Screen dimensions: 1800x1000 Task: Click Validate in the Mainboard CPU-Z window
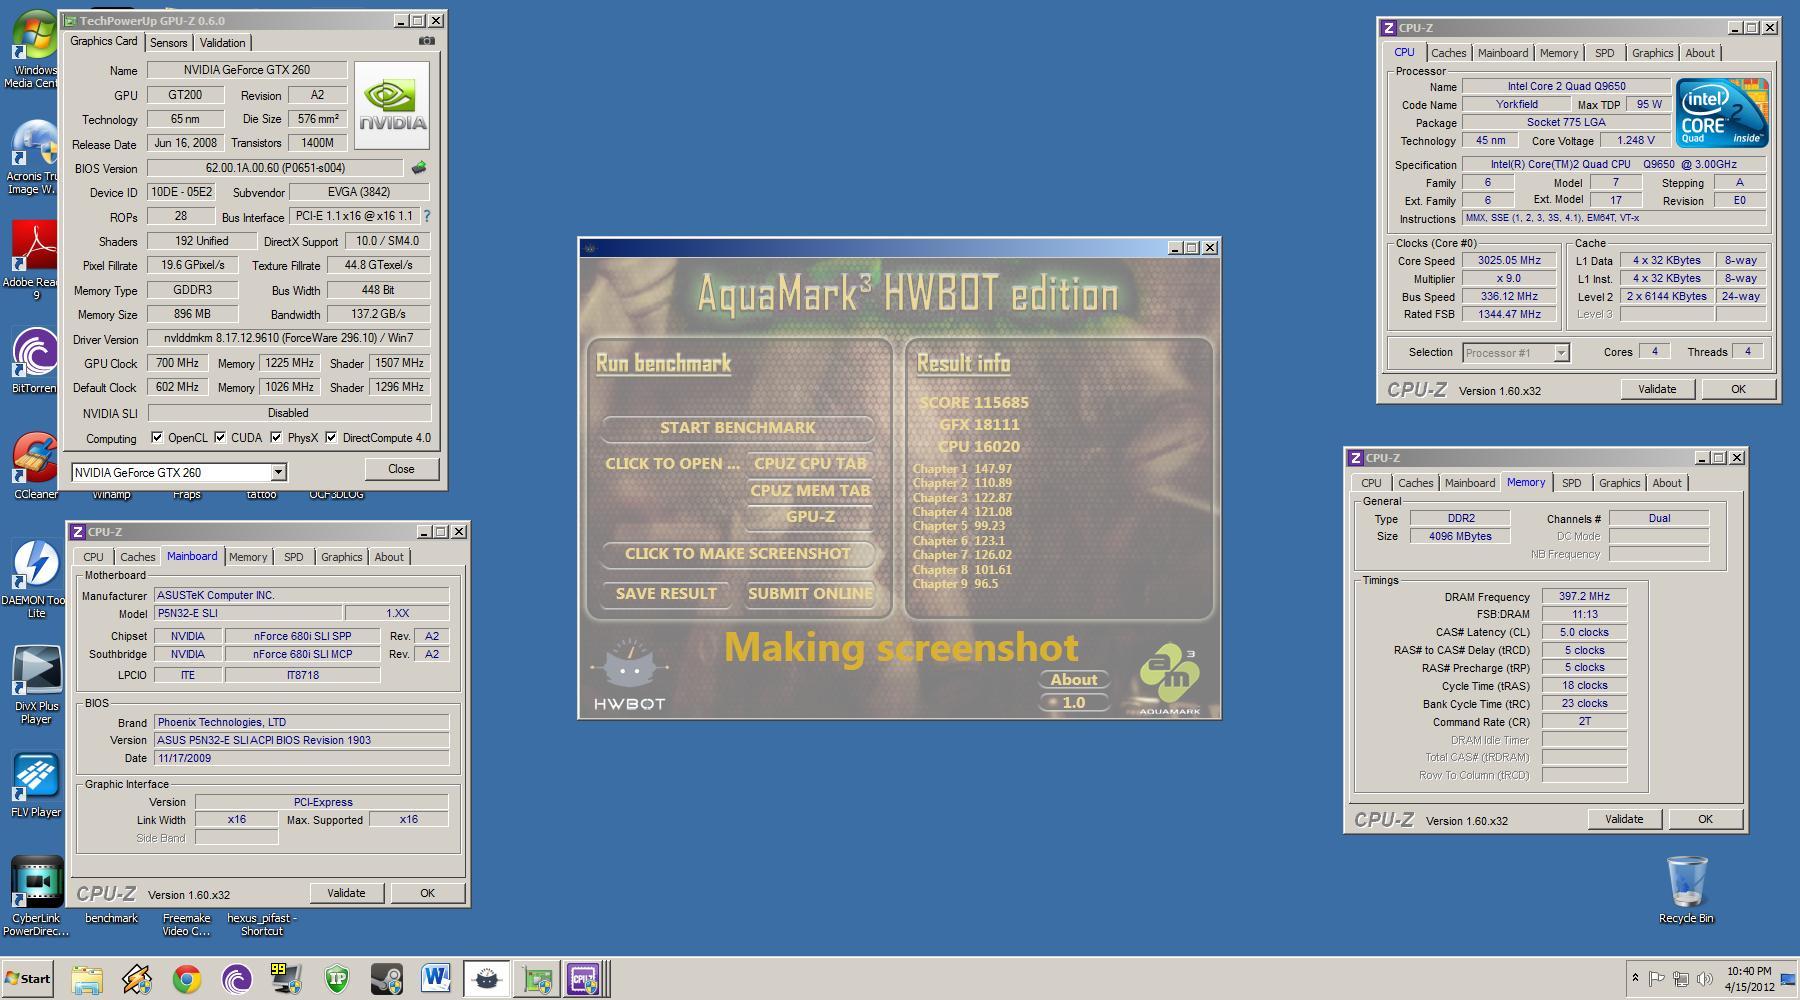tap(346, 893)
